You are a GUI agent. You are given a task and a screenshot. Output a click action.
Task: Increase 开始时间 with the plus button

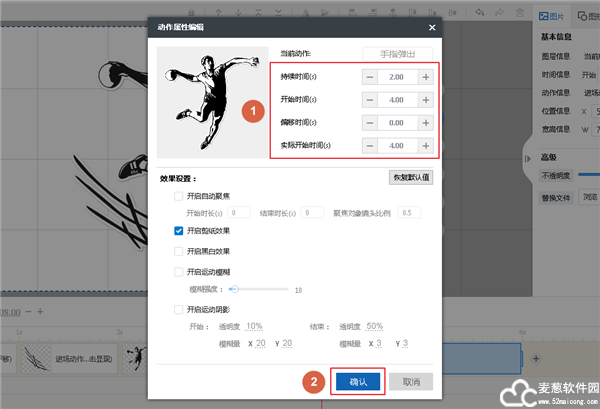pos(426,100)
